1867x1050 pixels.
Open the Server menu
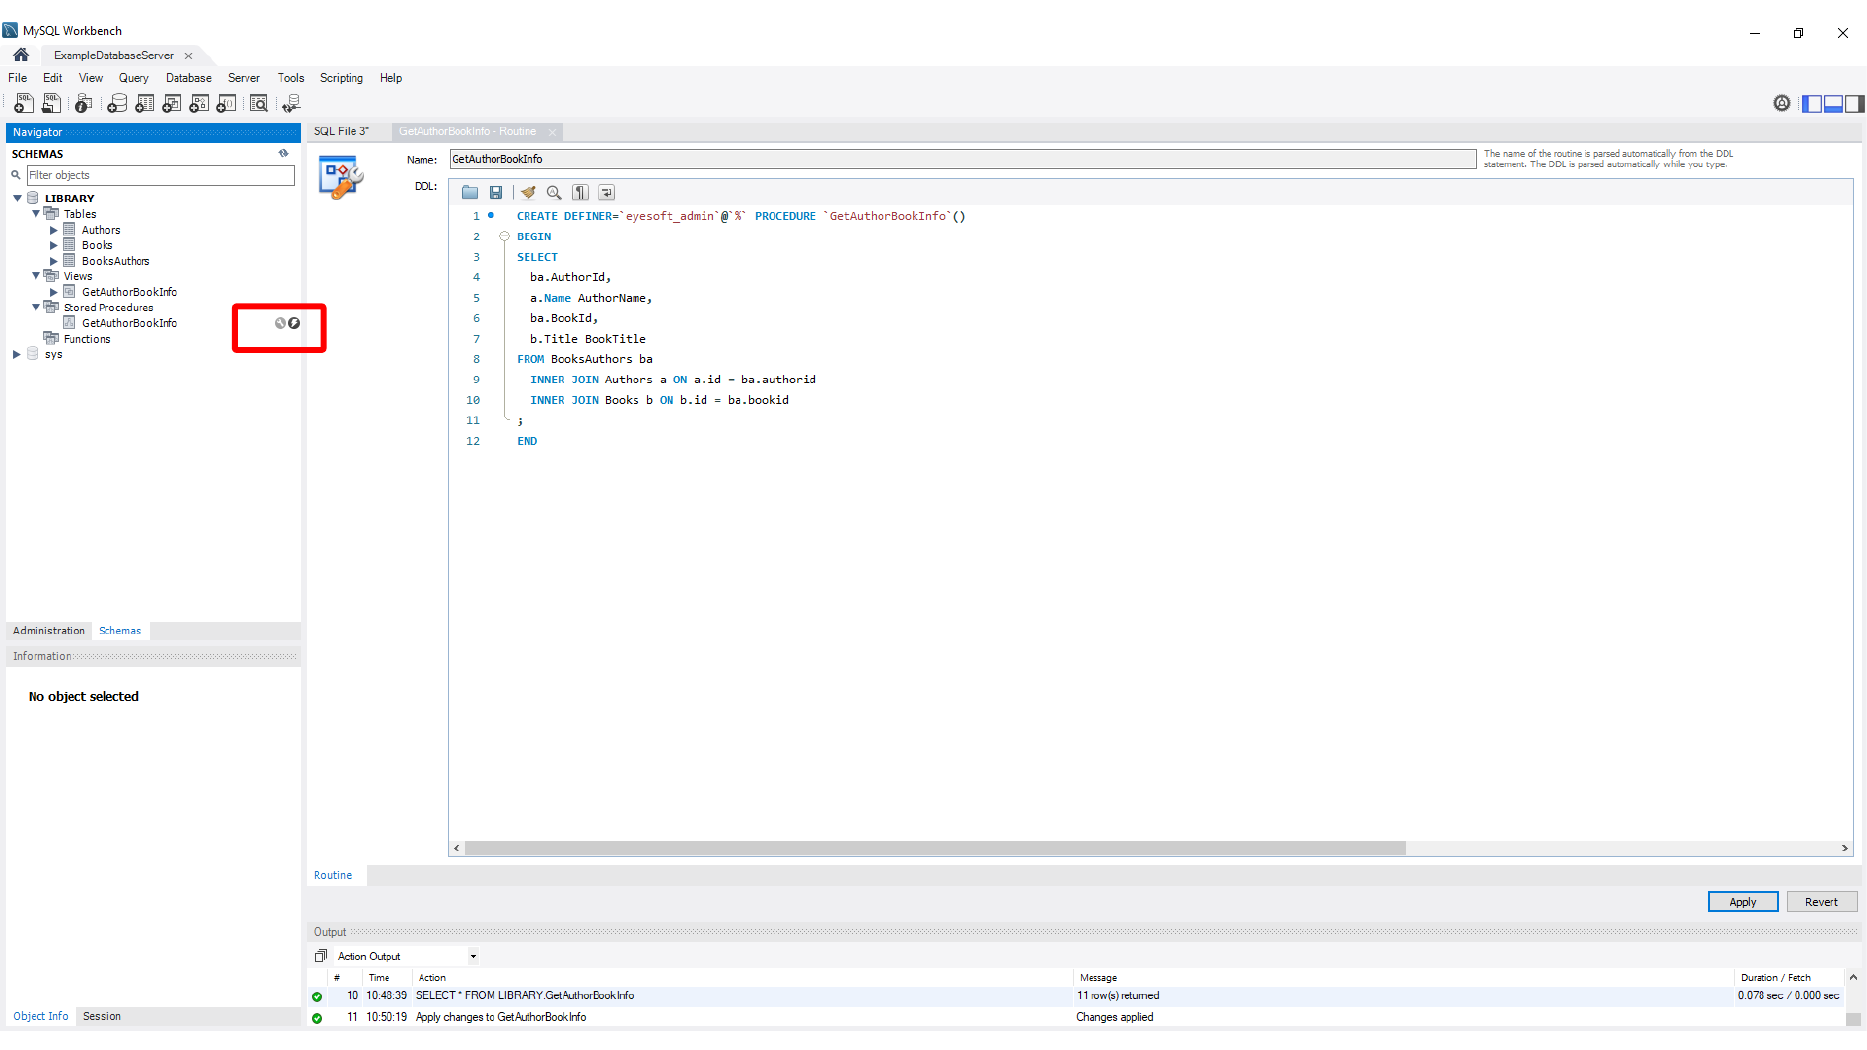click(243, 78)
